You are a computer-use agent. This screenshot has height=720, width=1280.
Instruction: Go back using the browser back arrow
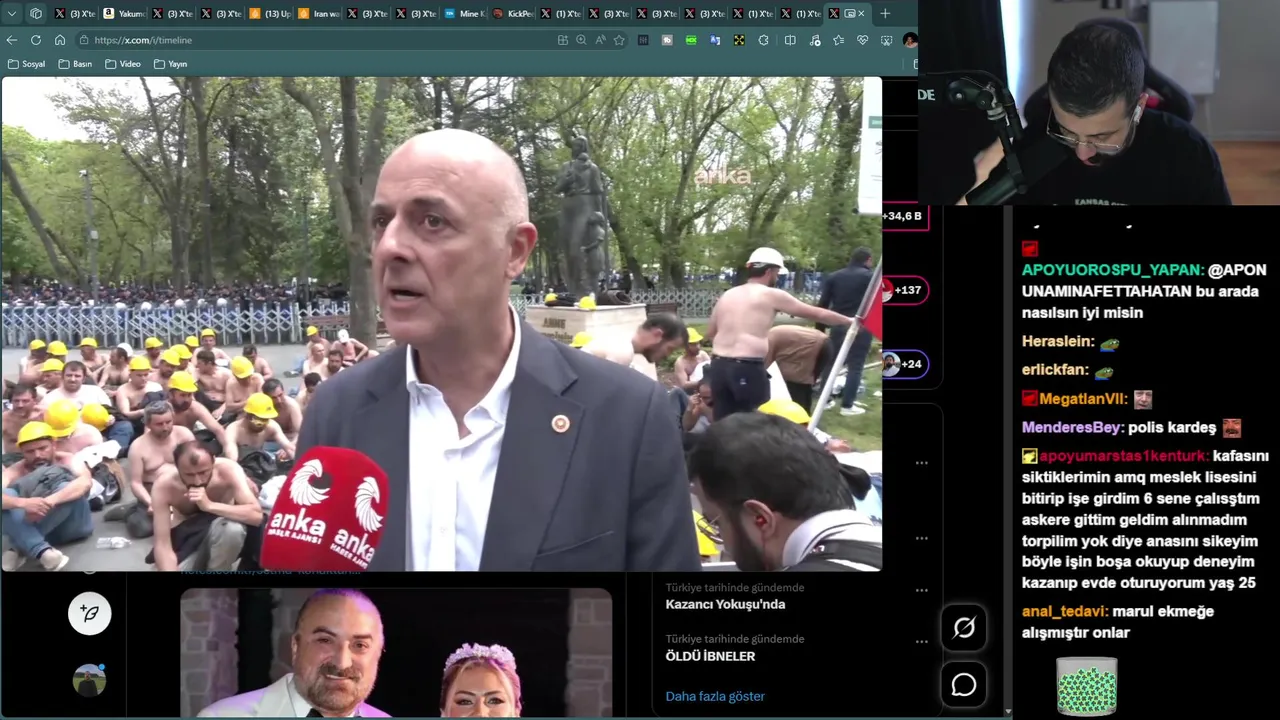[12, 40]
